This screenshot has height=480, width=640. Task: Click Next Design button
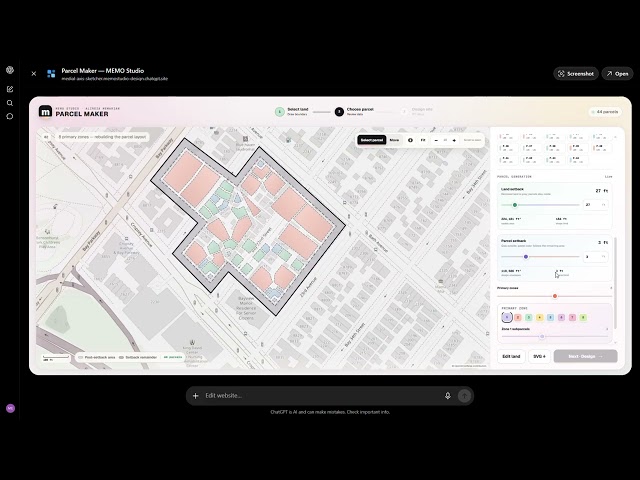(585, 356)
